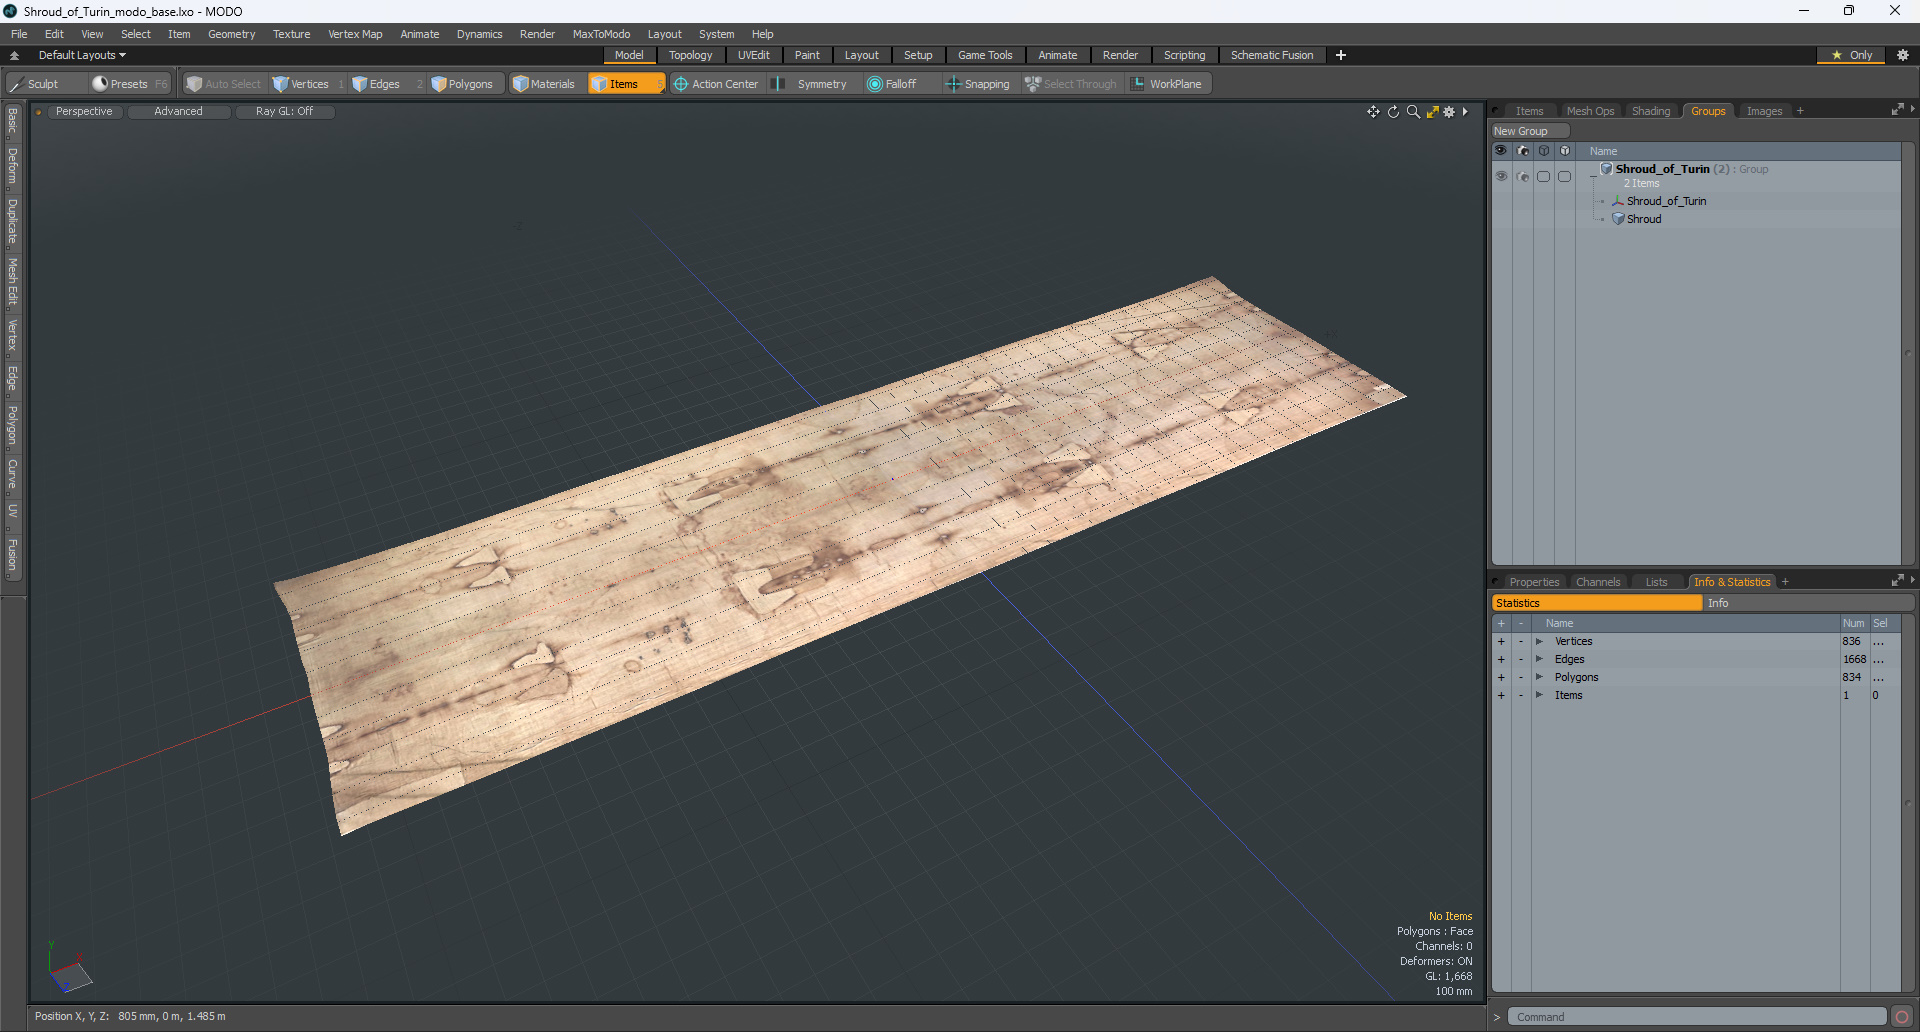Click the camera render column header icon

[x=1522, y=151]
